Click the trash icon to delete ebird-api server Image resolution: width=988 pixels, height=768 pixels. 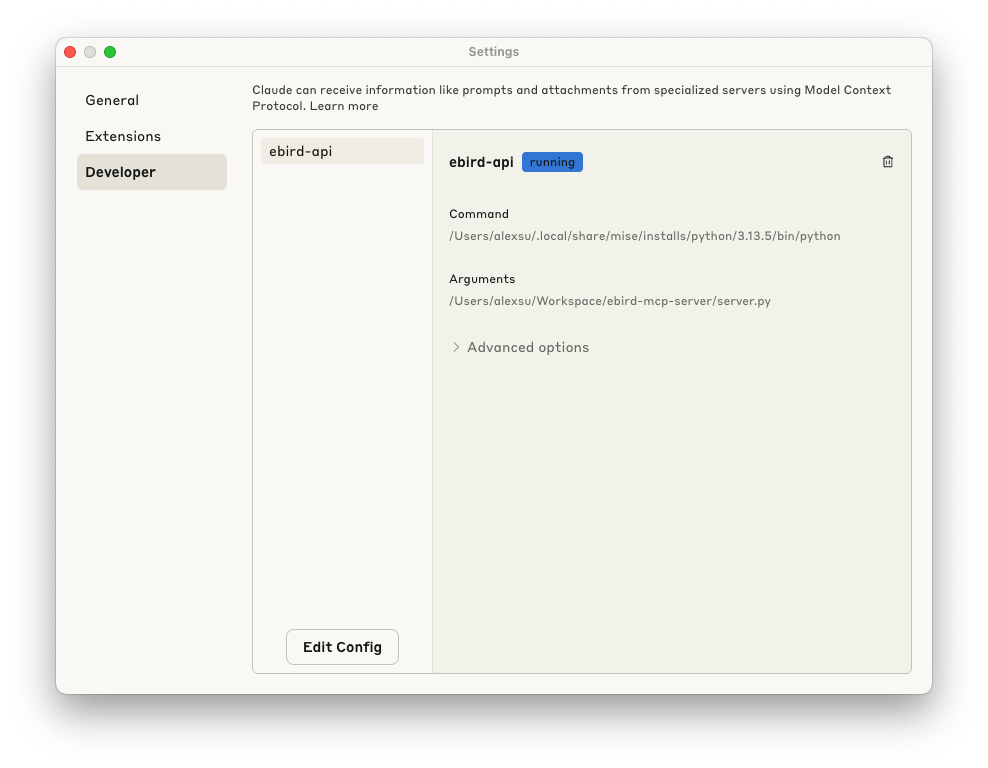(x=887, y=161)
